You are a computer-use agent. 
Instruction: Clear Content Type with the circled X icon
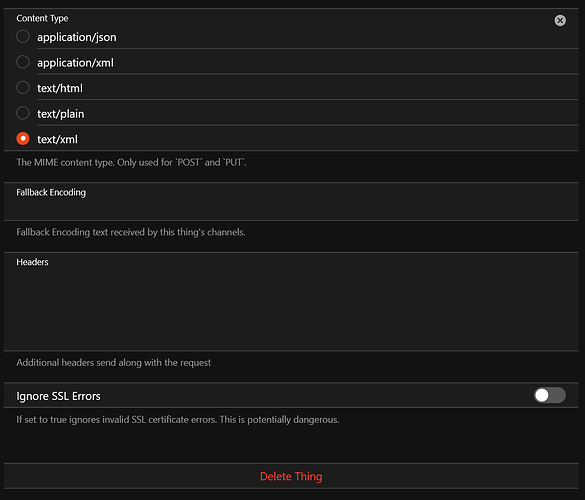[x=560, y=21]
